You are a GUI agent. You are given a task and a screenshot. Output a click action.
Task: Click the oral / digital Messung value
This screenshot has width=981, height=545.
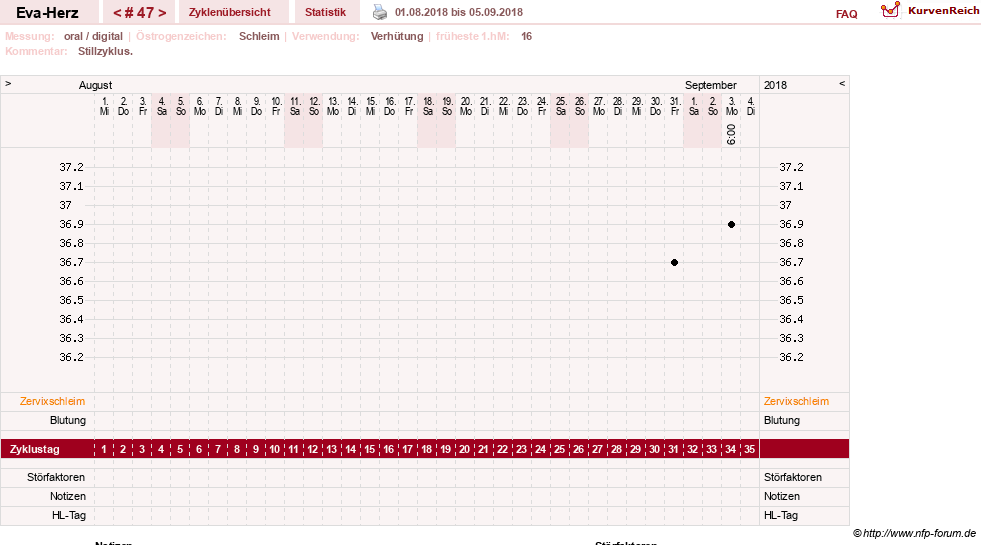93,36
